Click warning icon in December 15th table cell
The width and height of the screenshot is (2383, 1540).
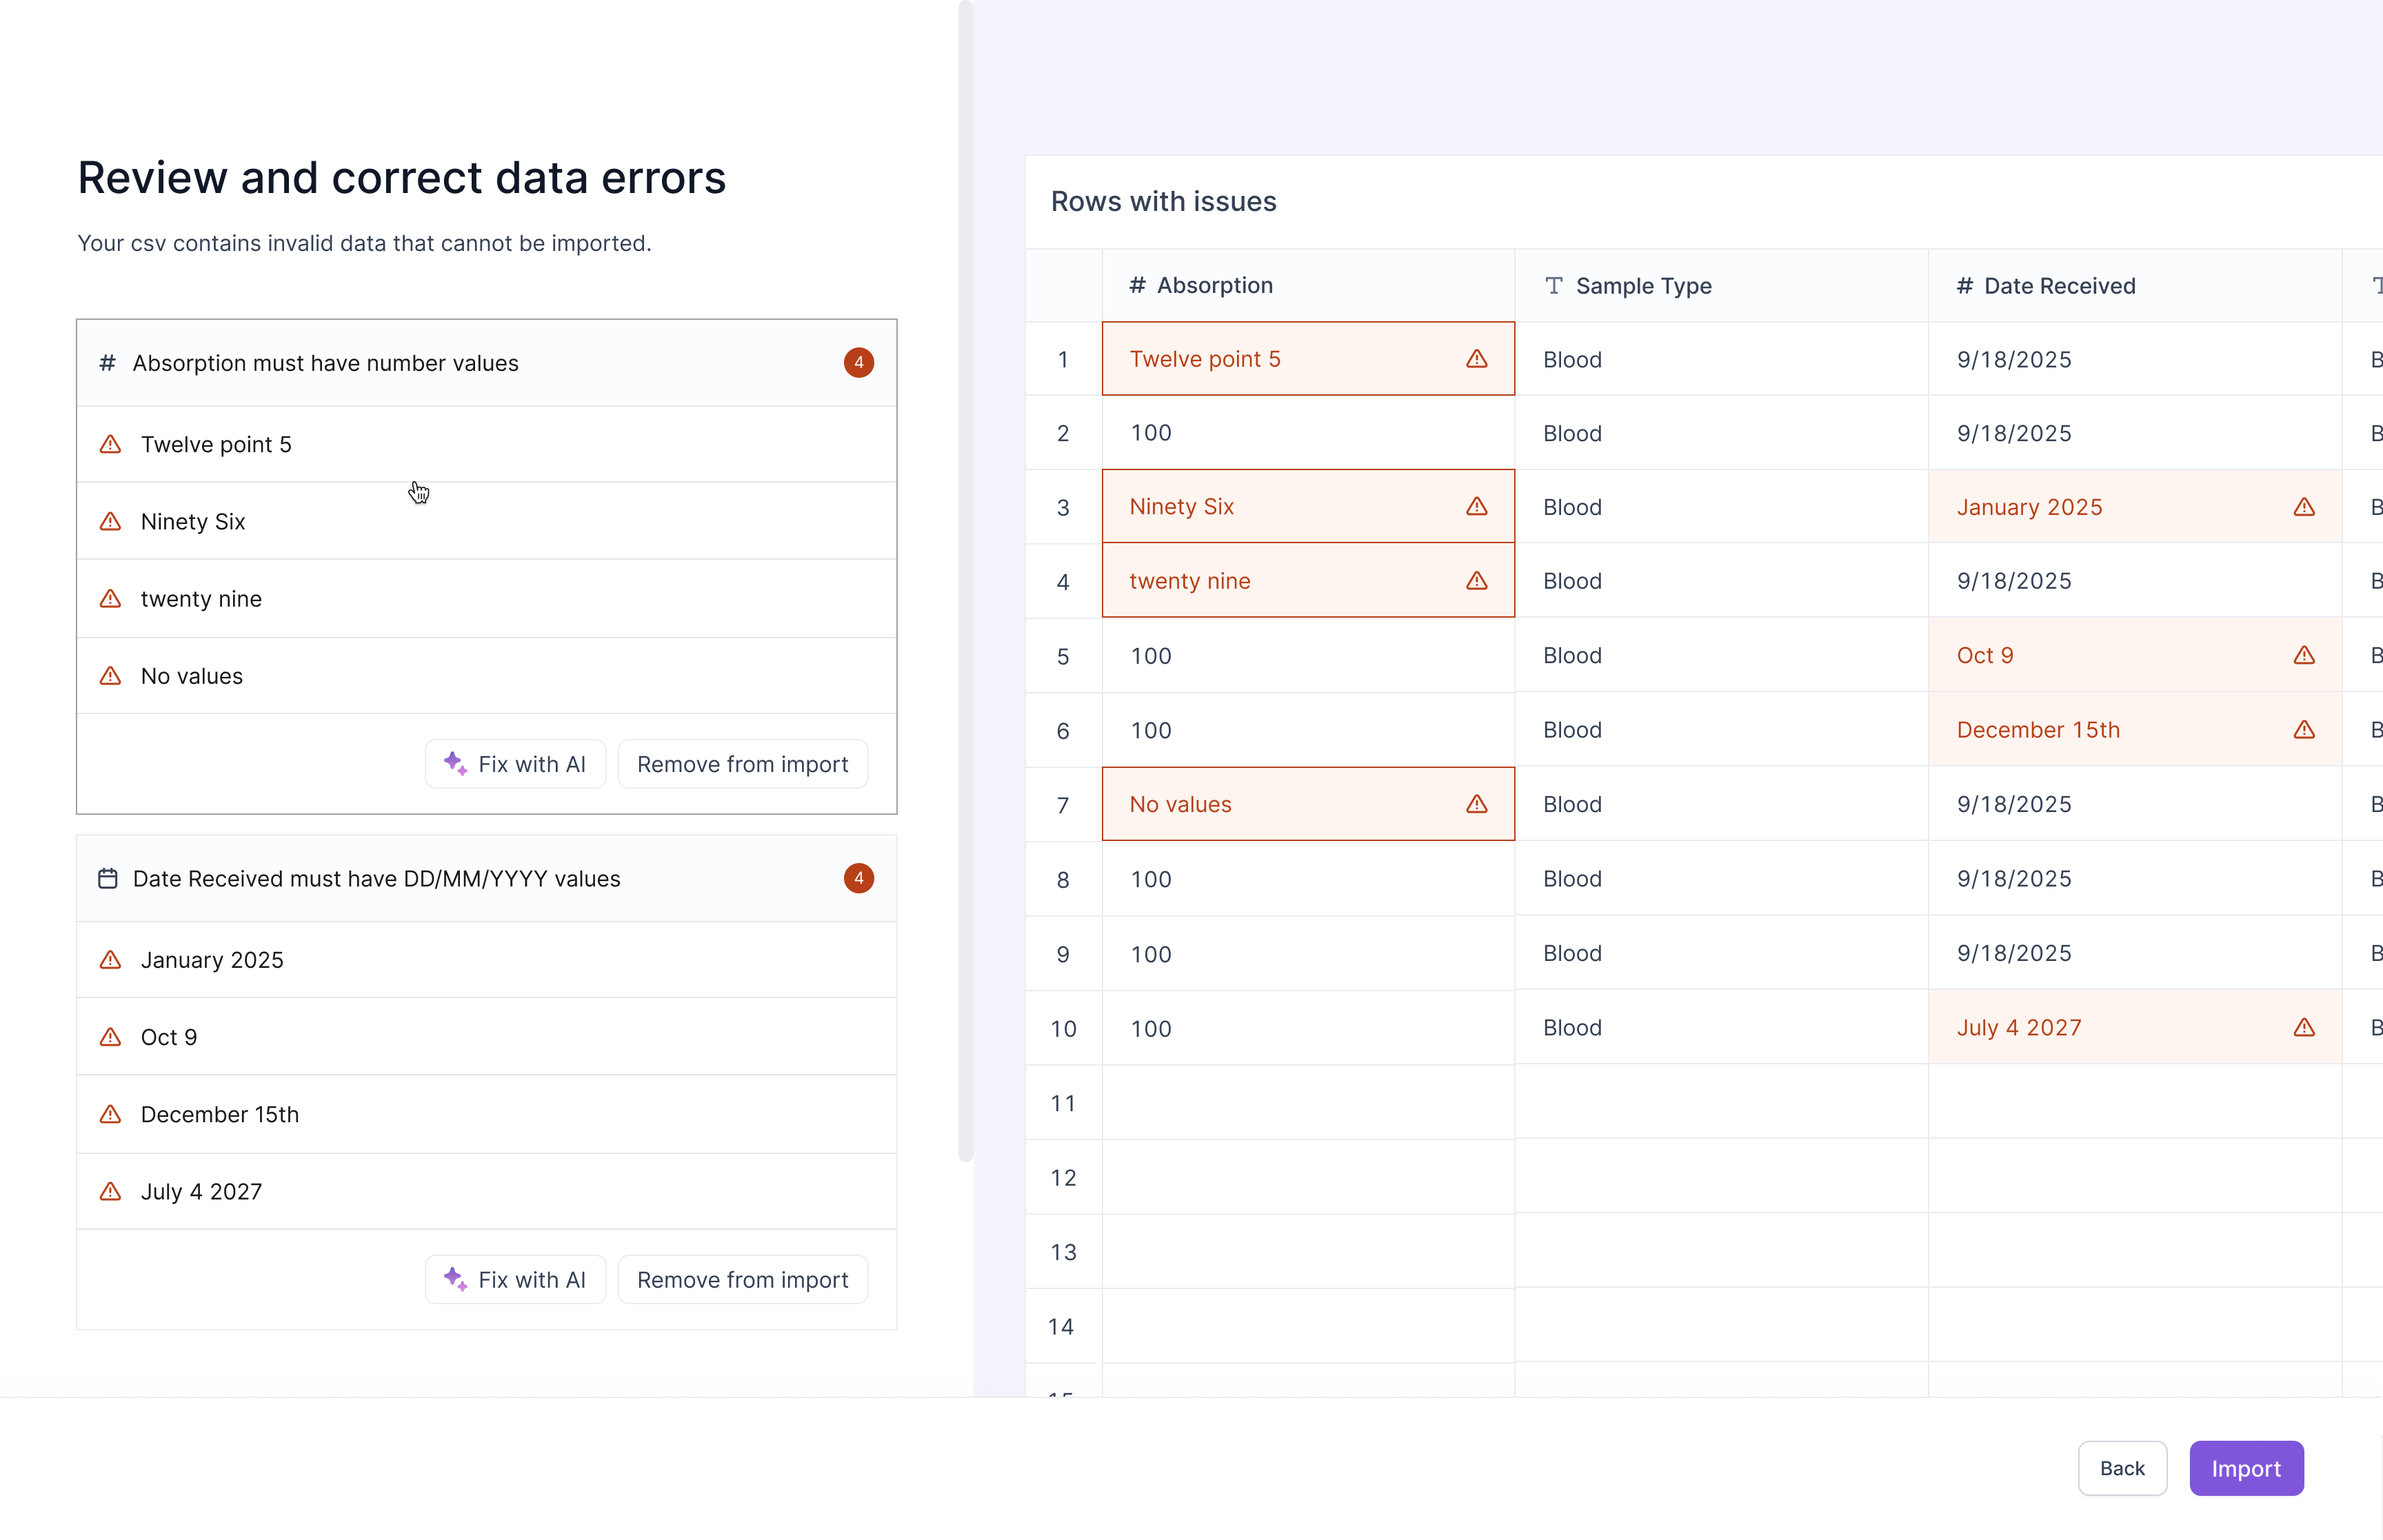[x=2304, y=730]
